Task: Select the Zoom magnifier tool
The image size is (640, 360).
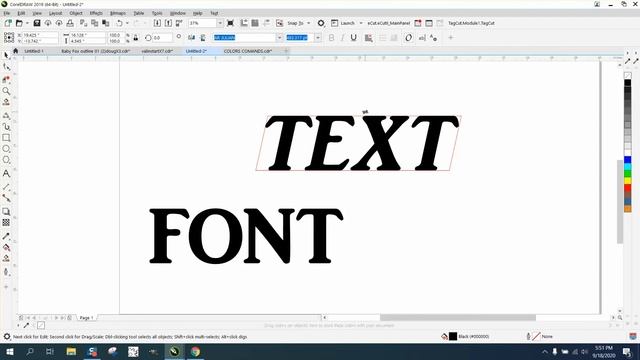Action: coord(6,91)
